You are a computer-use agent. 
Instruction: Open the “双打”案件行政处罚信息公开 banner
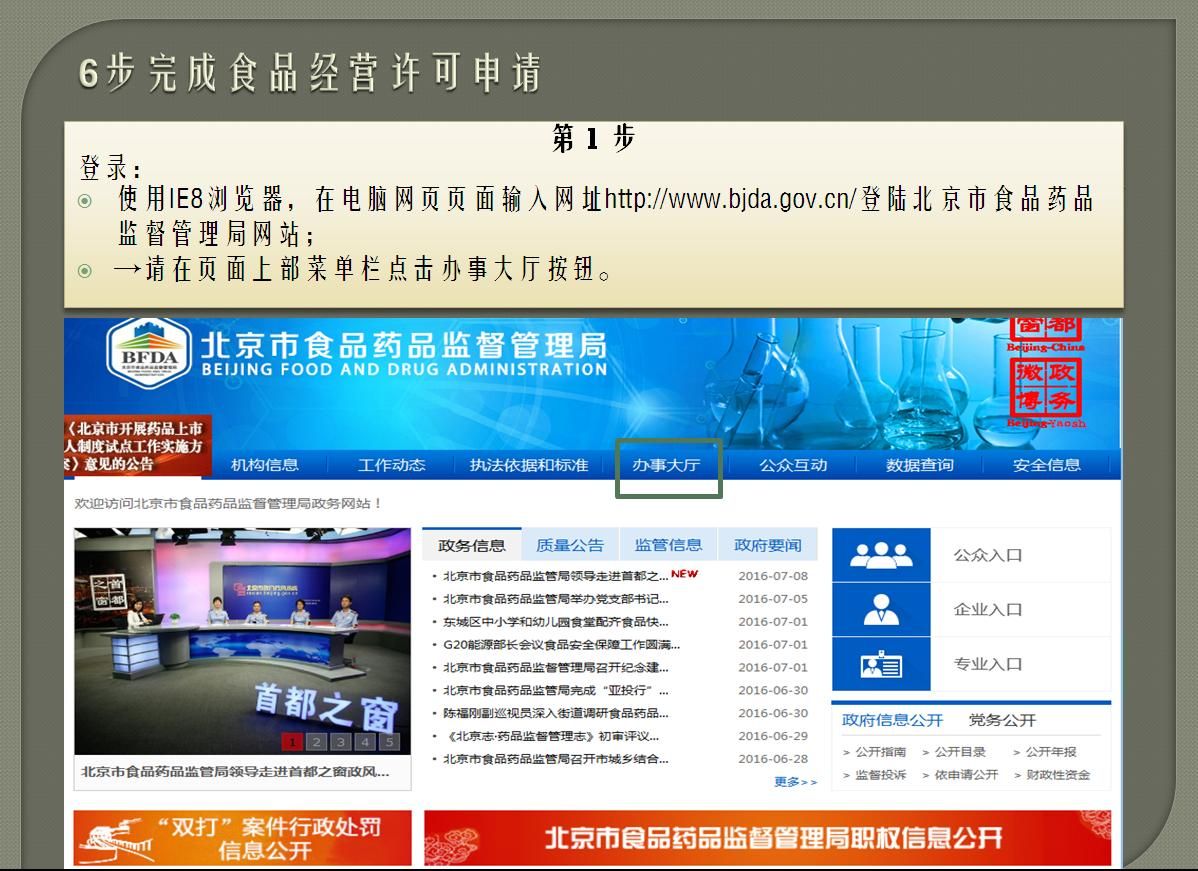tap(242, 838)
